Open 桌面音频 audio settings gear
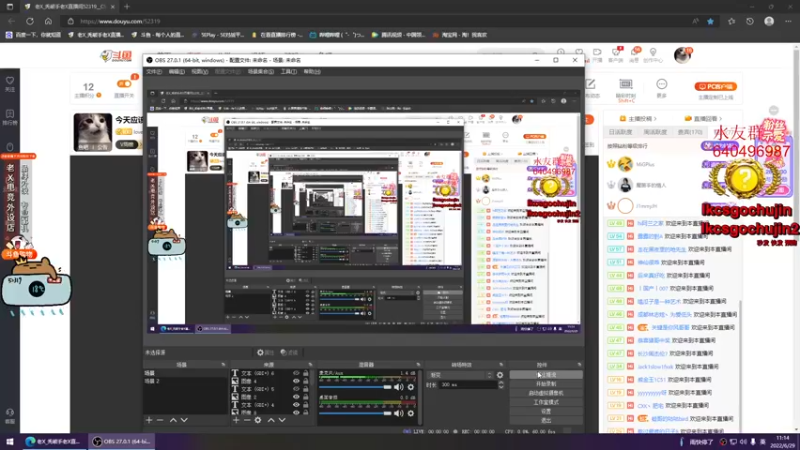This screenshot has width=800, height=450. [411, 413]
